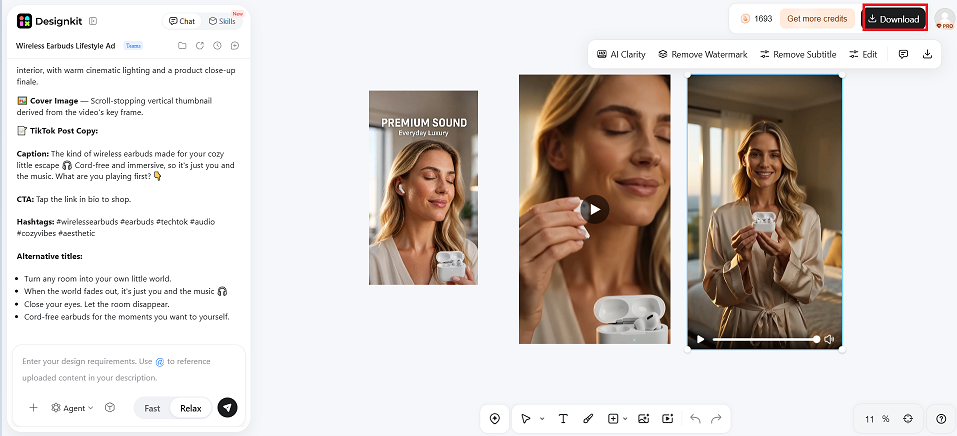Viewport: 957px width, 436px height.
Task: Click the Designkit logo
Action: point(51,21)
